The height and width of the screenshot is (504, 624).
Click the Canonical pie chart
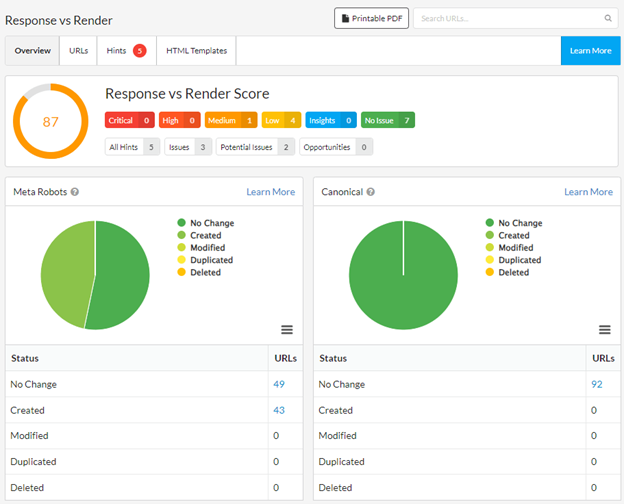click(403, 275)
